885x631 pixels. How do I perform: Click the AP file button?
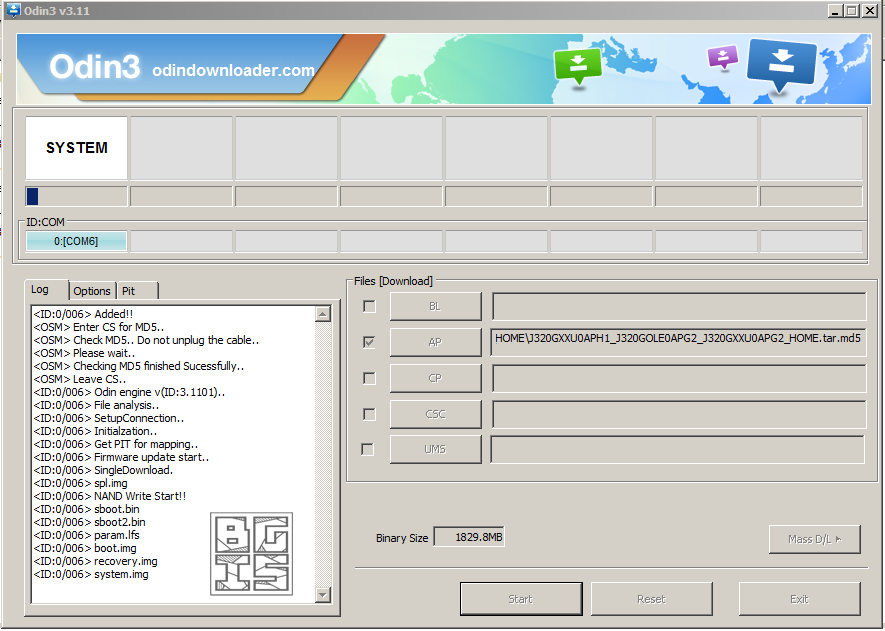(x=435, y=342)
